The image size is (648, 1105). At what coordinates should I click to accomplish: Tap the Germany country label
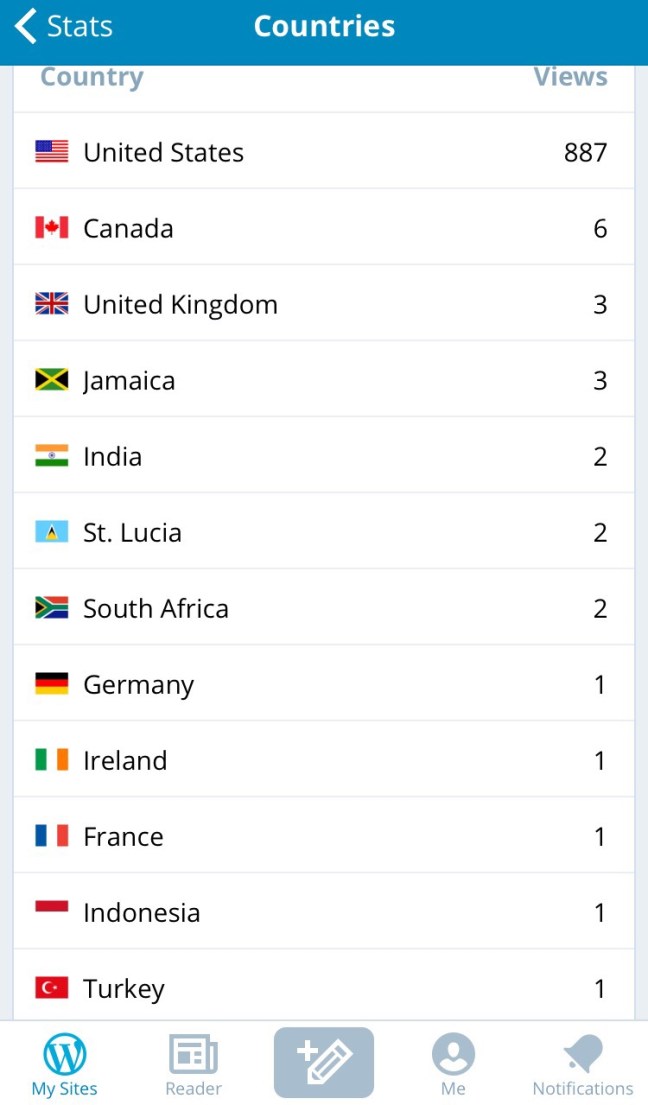[138, 685]
